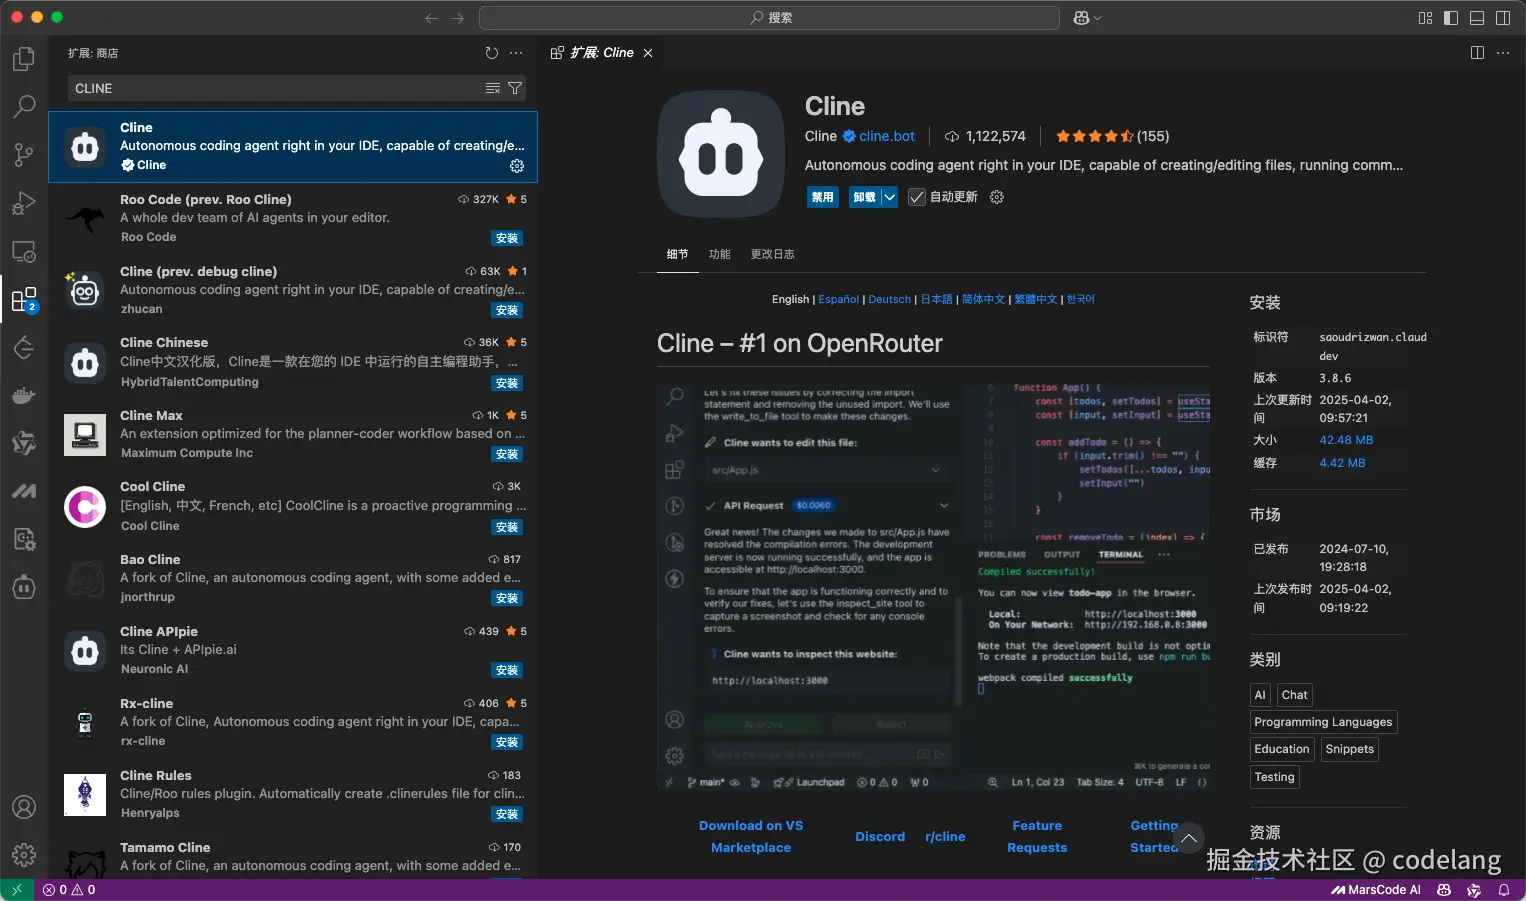Image resolution: width=1526 pixels, height=901 pixels.
Task: Open editor more actions menu
Action: tap(1503, 53)
